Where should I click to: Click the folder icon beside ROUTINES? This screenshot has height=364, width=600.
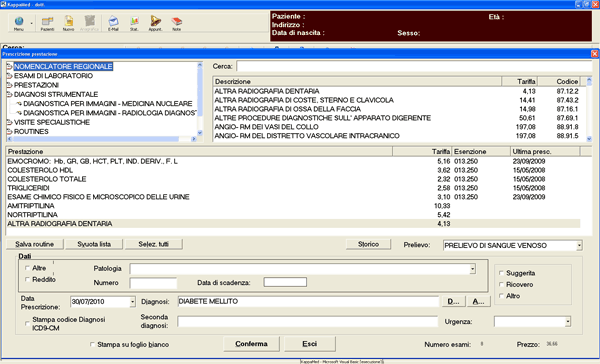coord(10,132)
